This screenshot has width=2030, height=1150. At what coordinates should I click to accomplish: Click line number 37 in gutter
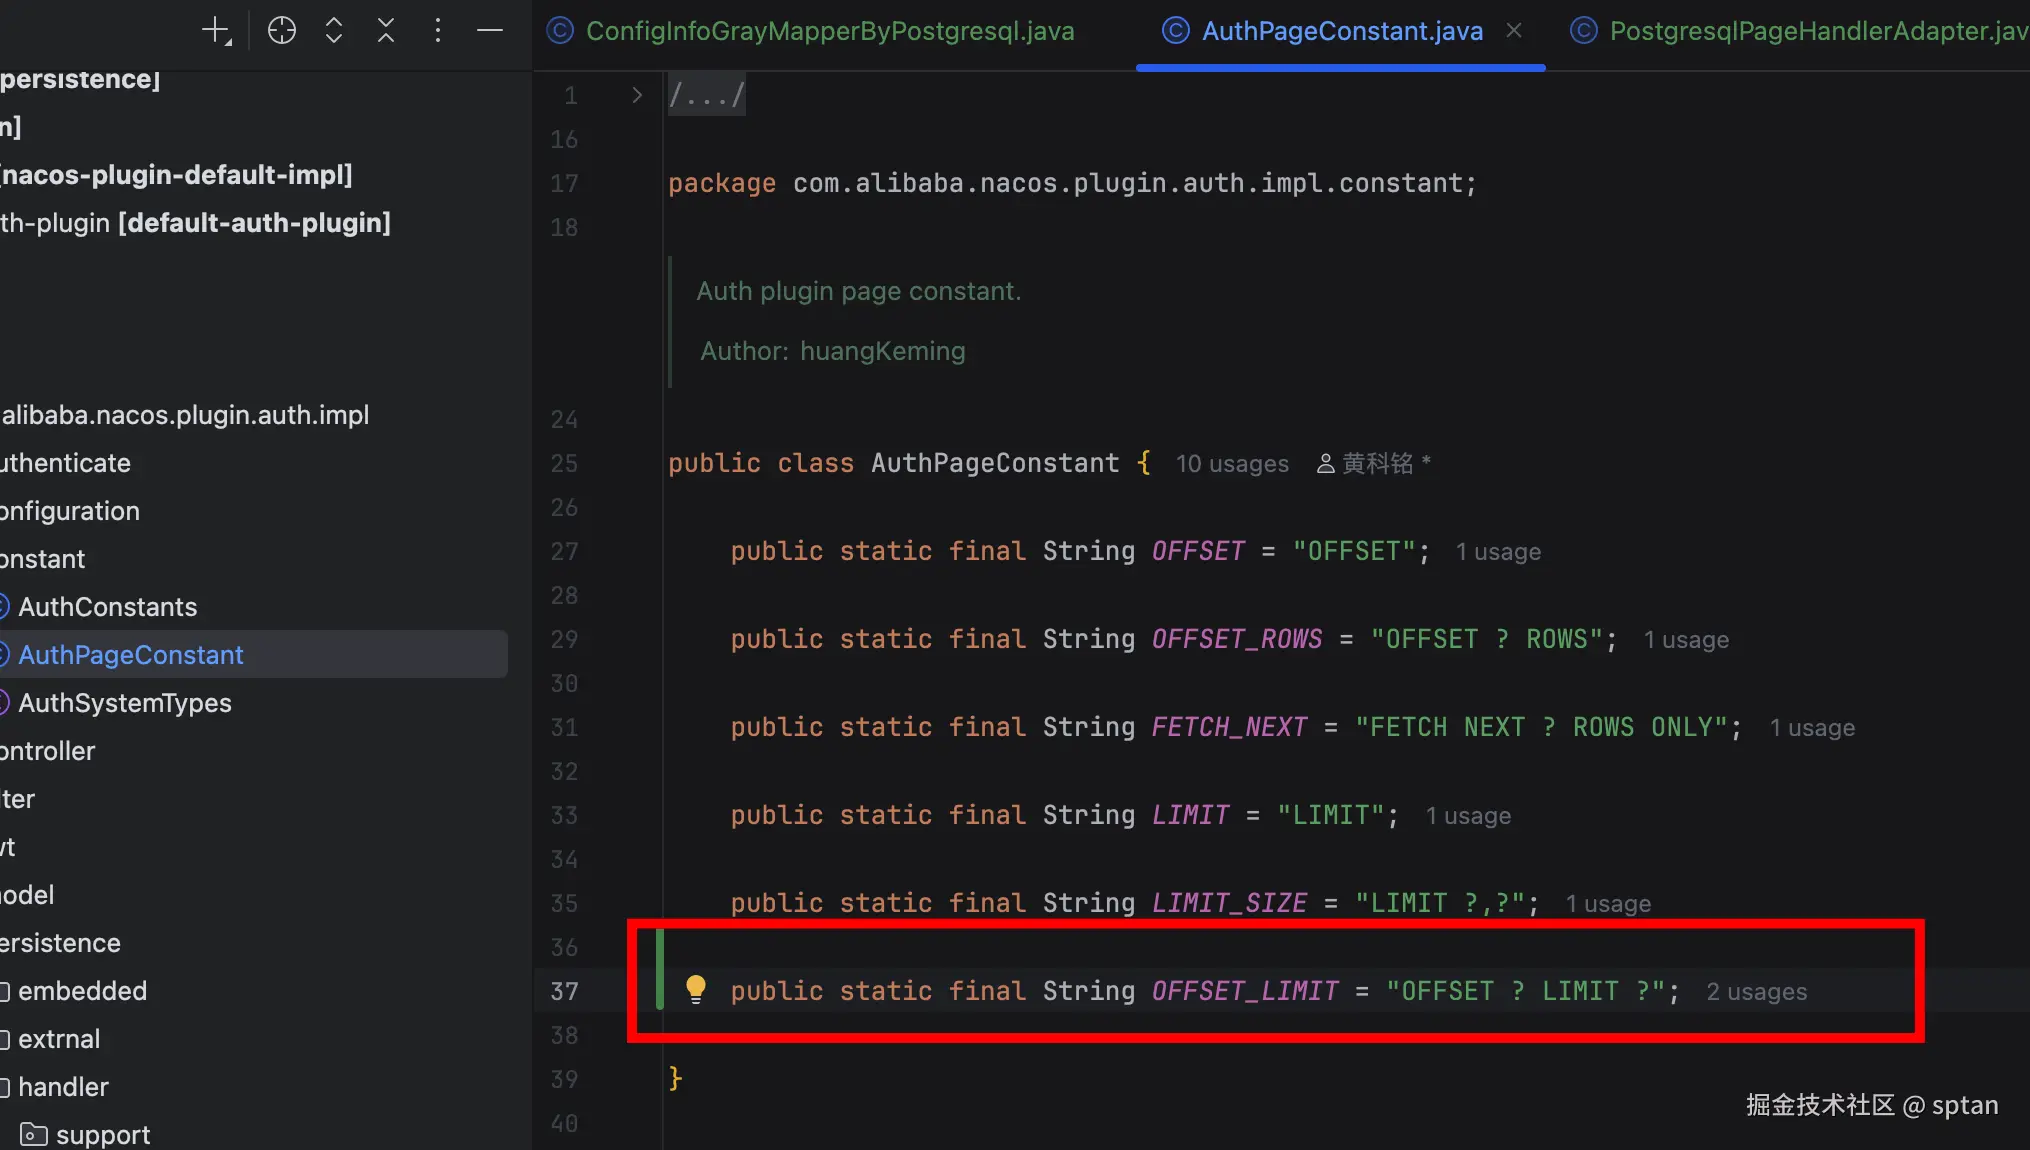[x=564, y=991]
